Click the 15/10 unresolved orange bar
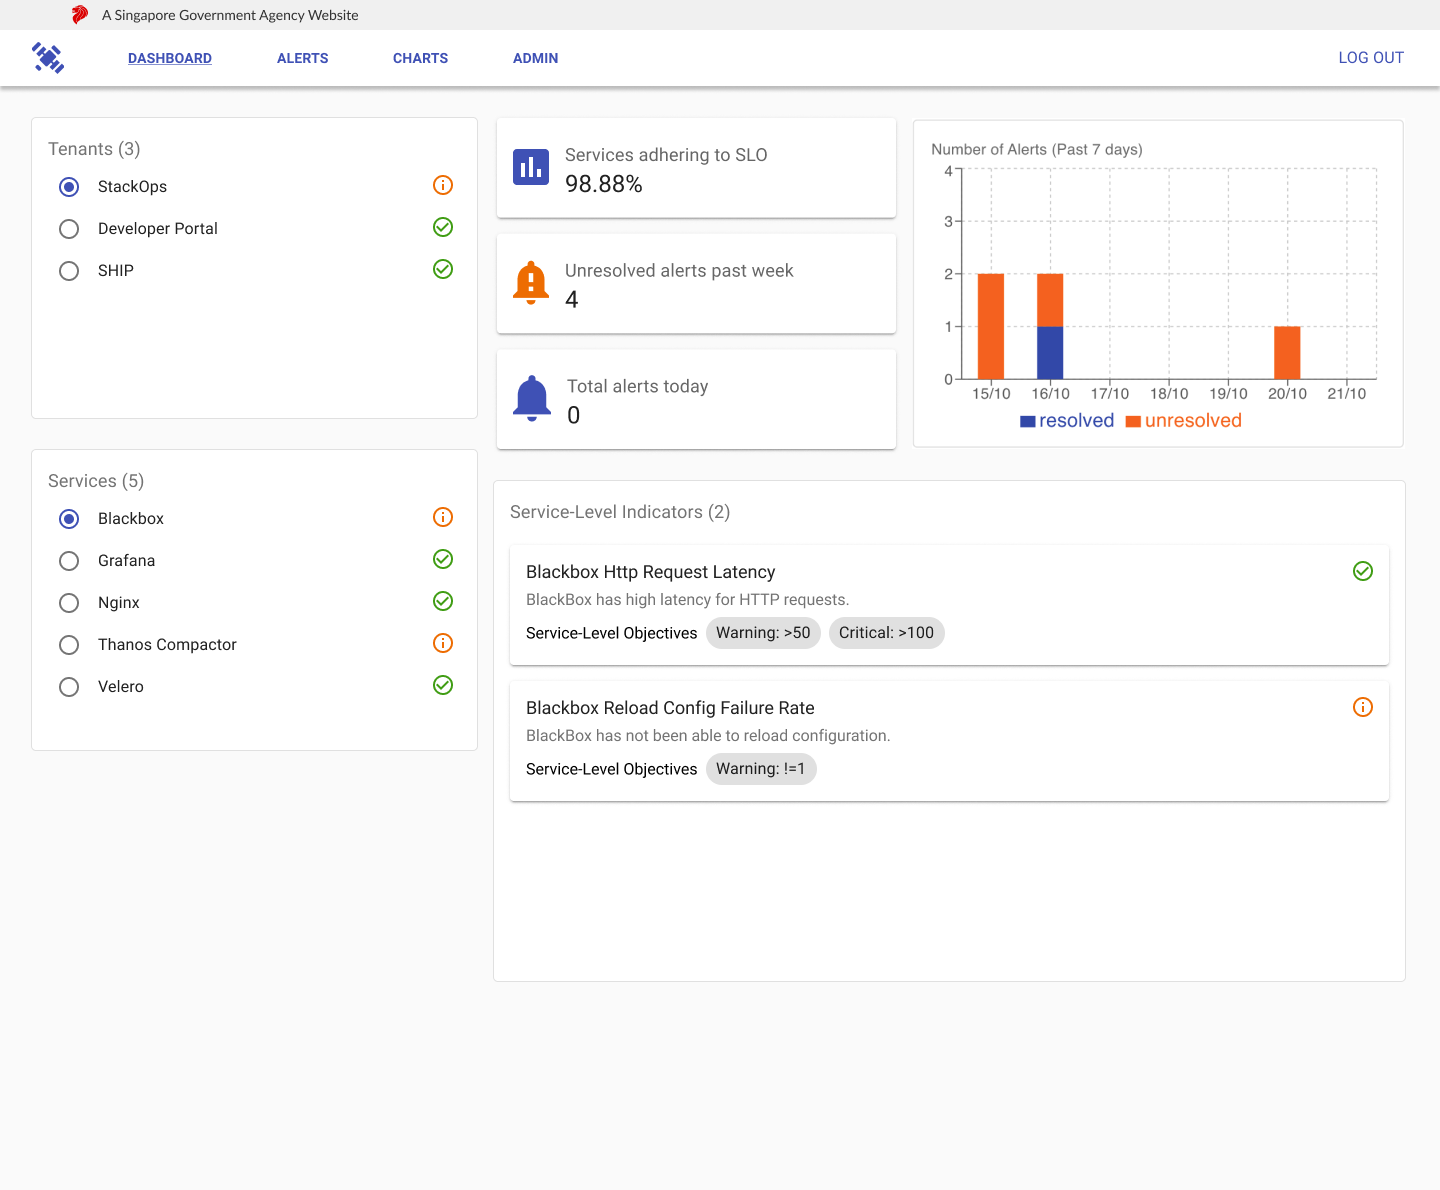Image resolution: width=1440 pixels, height=1190 pixels. [x=991, y=326]
